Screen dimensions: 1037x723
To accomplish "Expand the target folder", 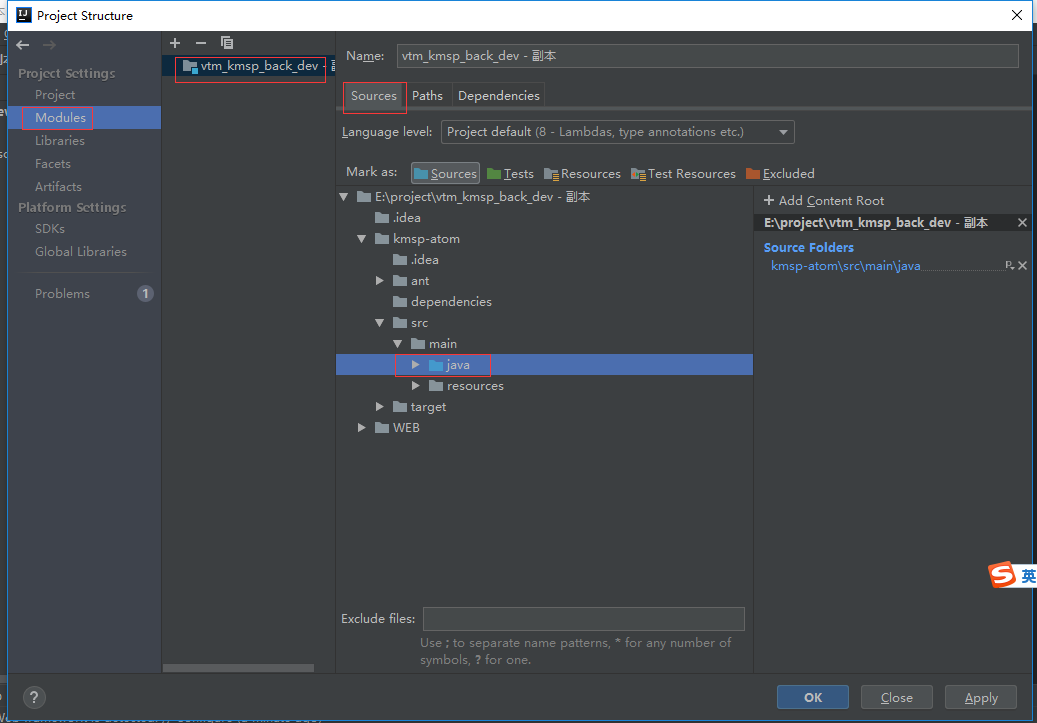I will coord(380,407).
